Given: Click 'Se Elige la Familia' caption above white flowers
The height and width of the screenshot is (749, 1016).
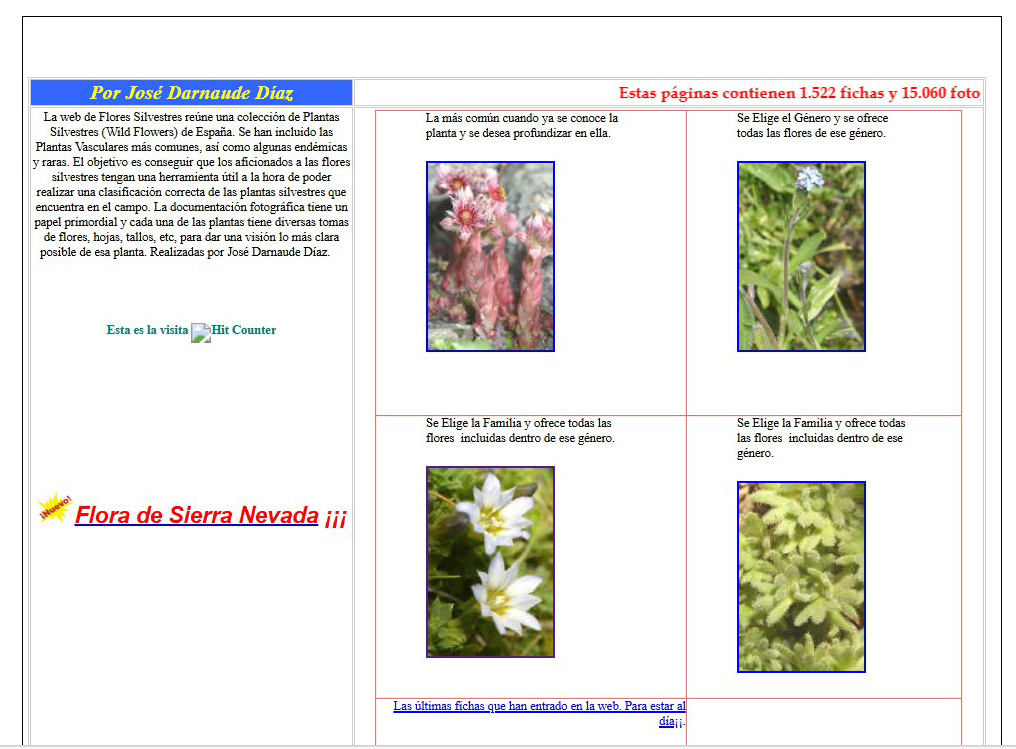Looking at the screenshot, I should click(519, 430).
